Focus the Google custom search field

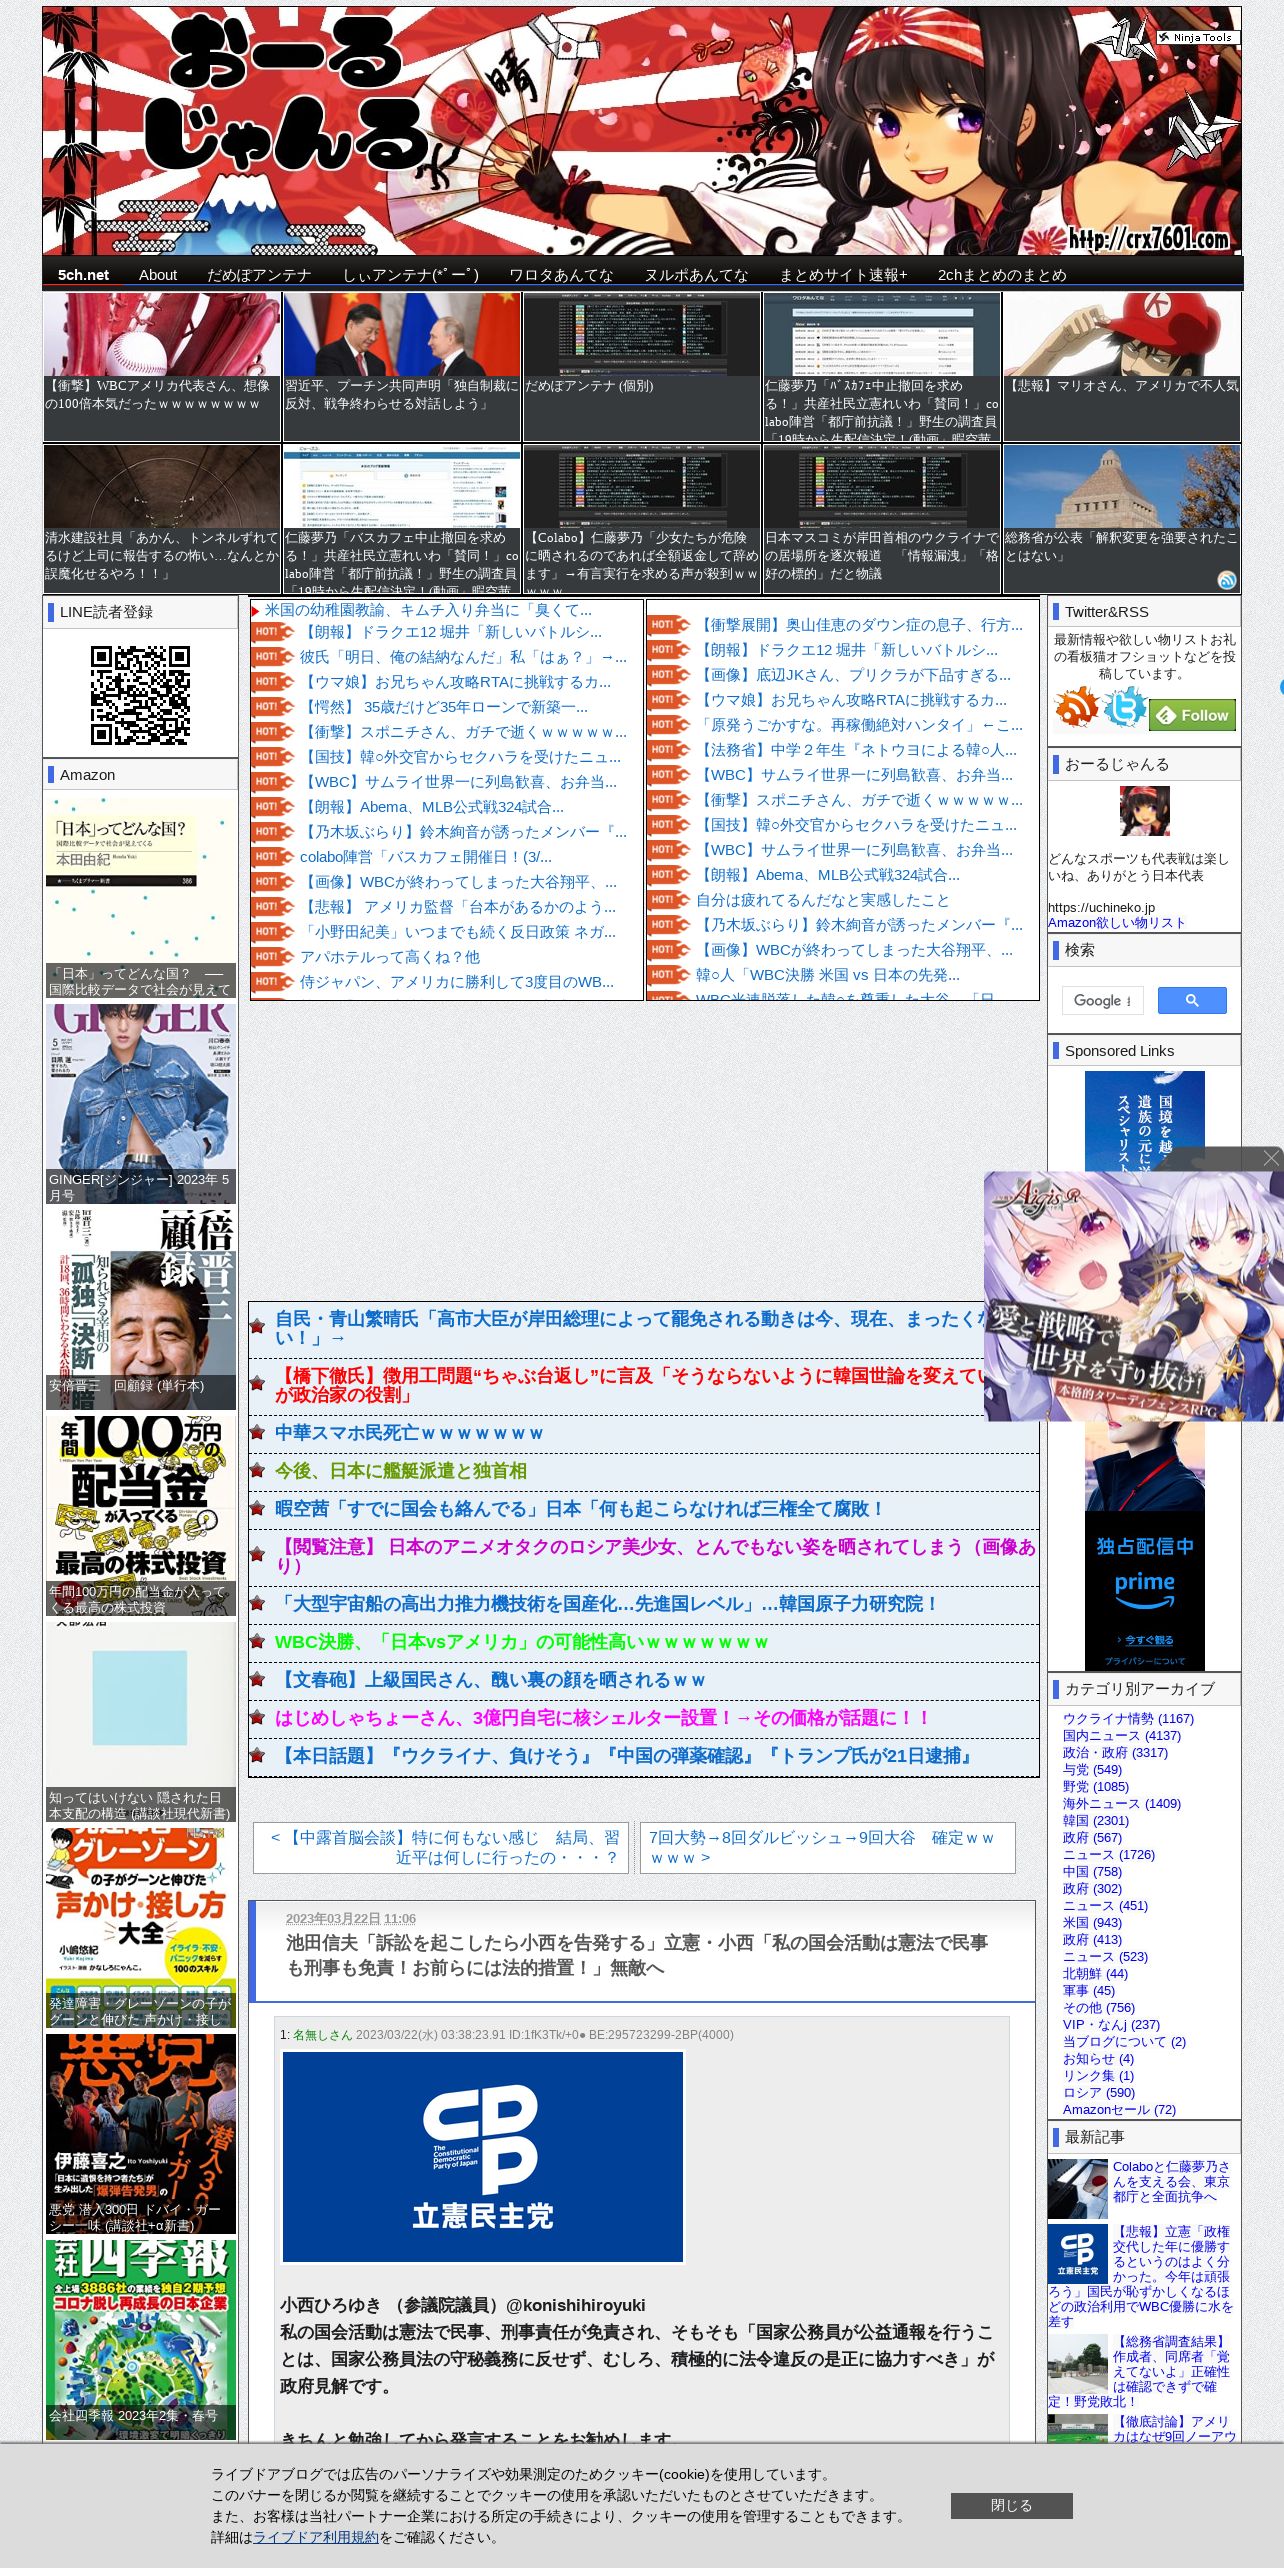coord(1102,1000)
